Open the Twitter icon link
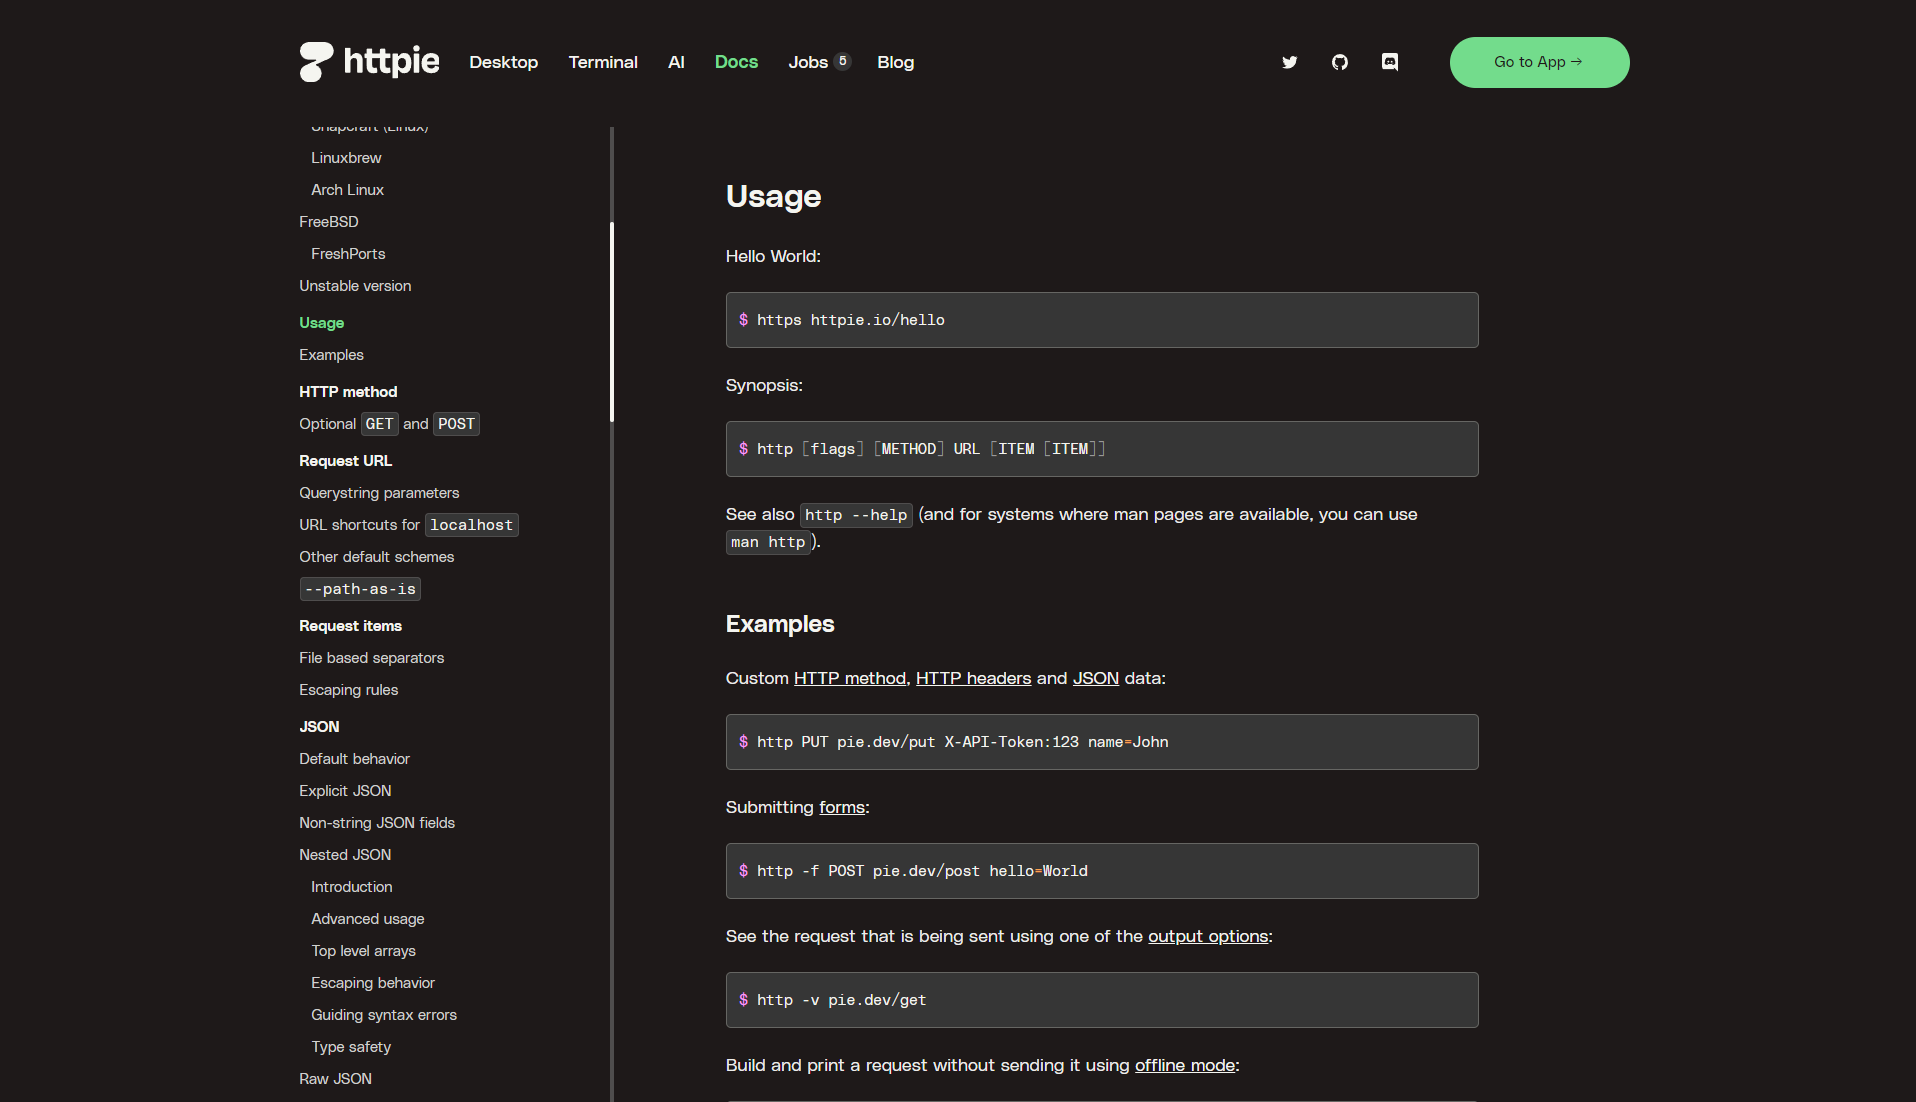The image size is (1916, 1102). [1289, 62]
